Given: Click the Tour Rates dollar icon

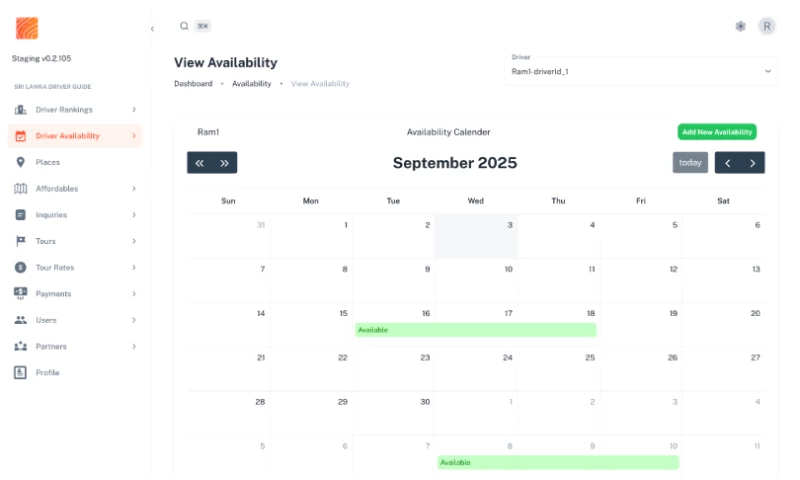Looking at the screenshot, I should point(20,267).
